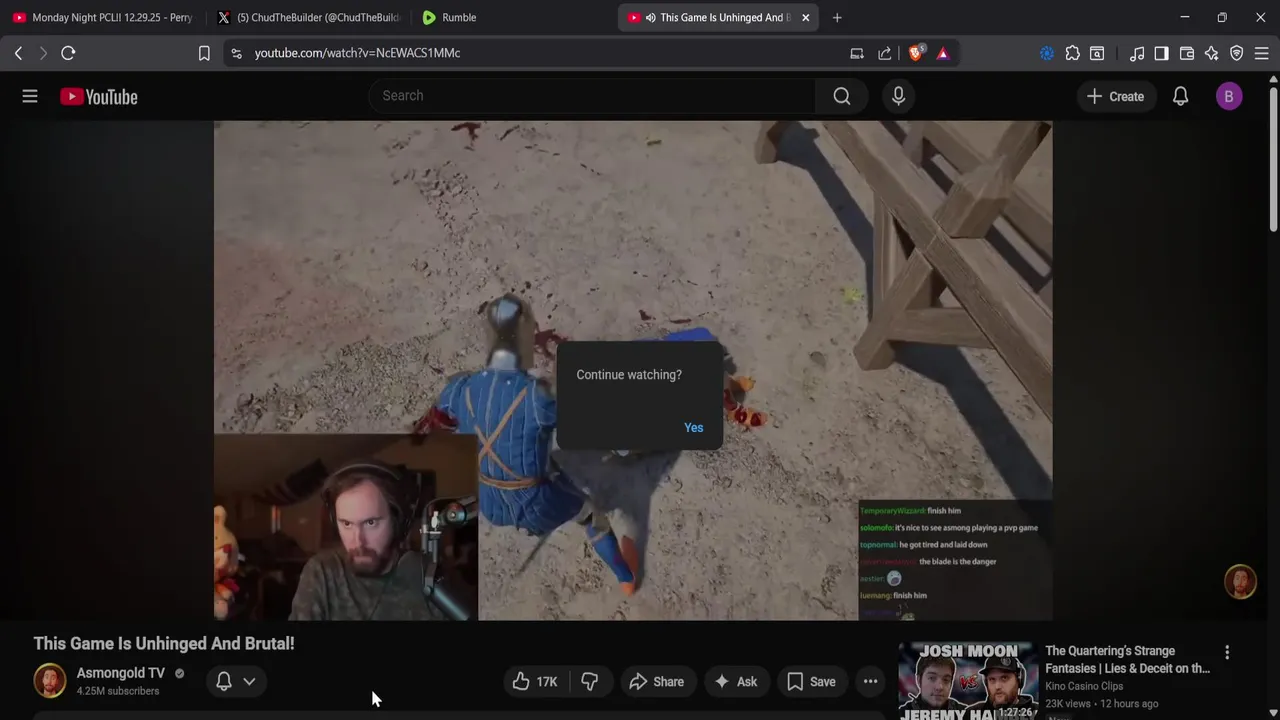Viewport: 1280px width, 720px height.
Task: Open Brave Shields lion icon
Action: click(x=915, y=53)
